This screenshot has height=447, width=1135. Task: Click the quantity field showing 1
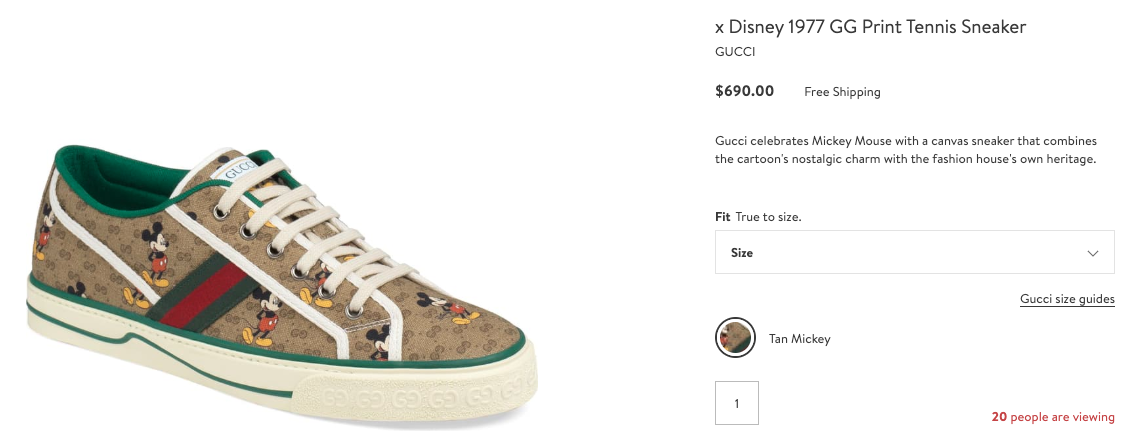[x=737, y=403]
